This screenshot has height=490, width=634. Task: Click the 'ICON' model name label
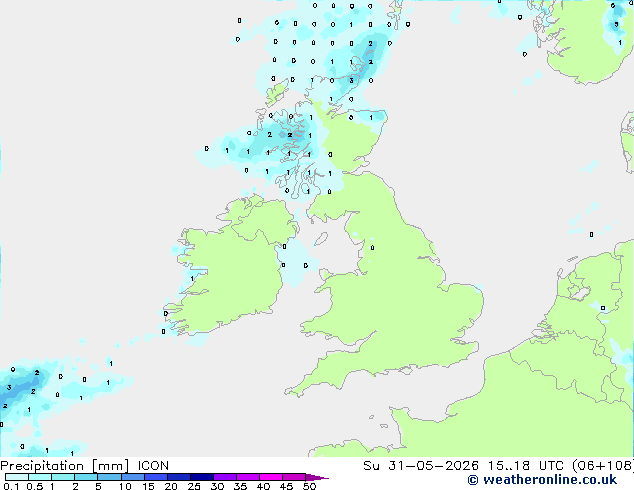coord(153,466)
